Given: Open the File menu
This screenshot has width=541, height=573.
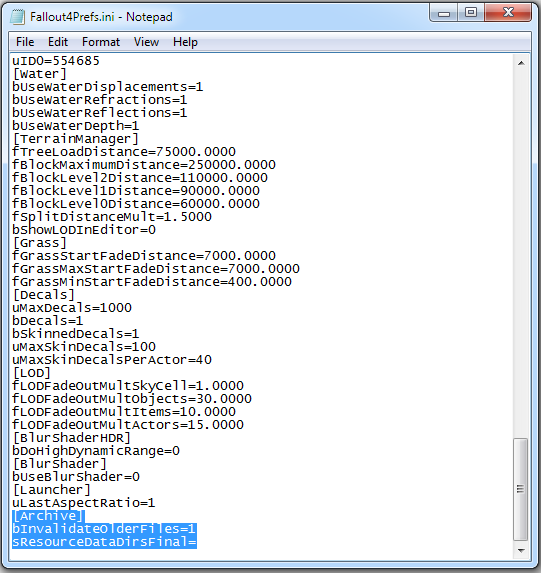Looking at the screenshot, I should coord(25,42).
